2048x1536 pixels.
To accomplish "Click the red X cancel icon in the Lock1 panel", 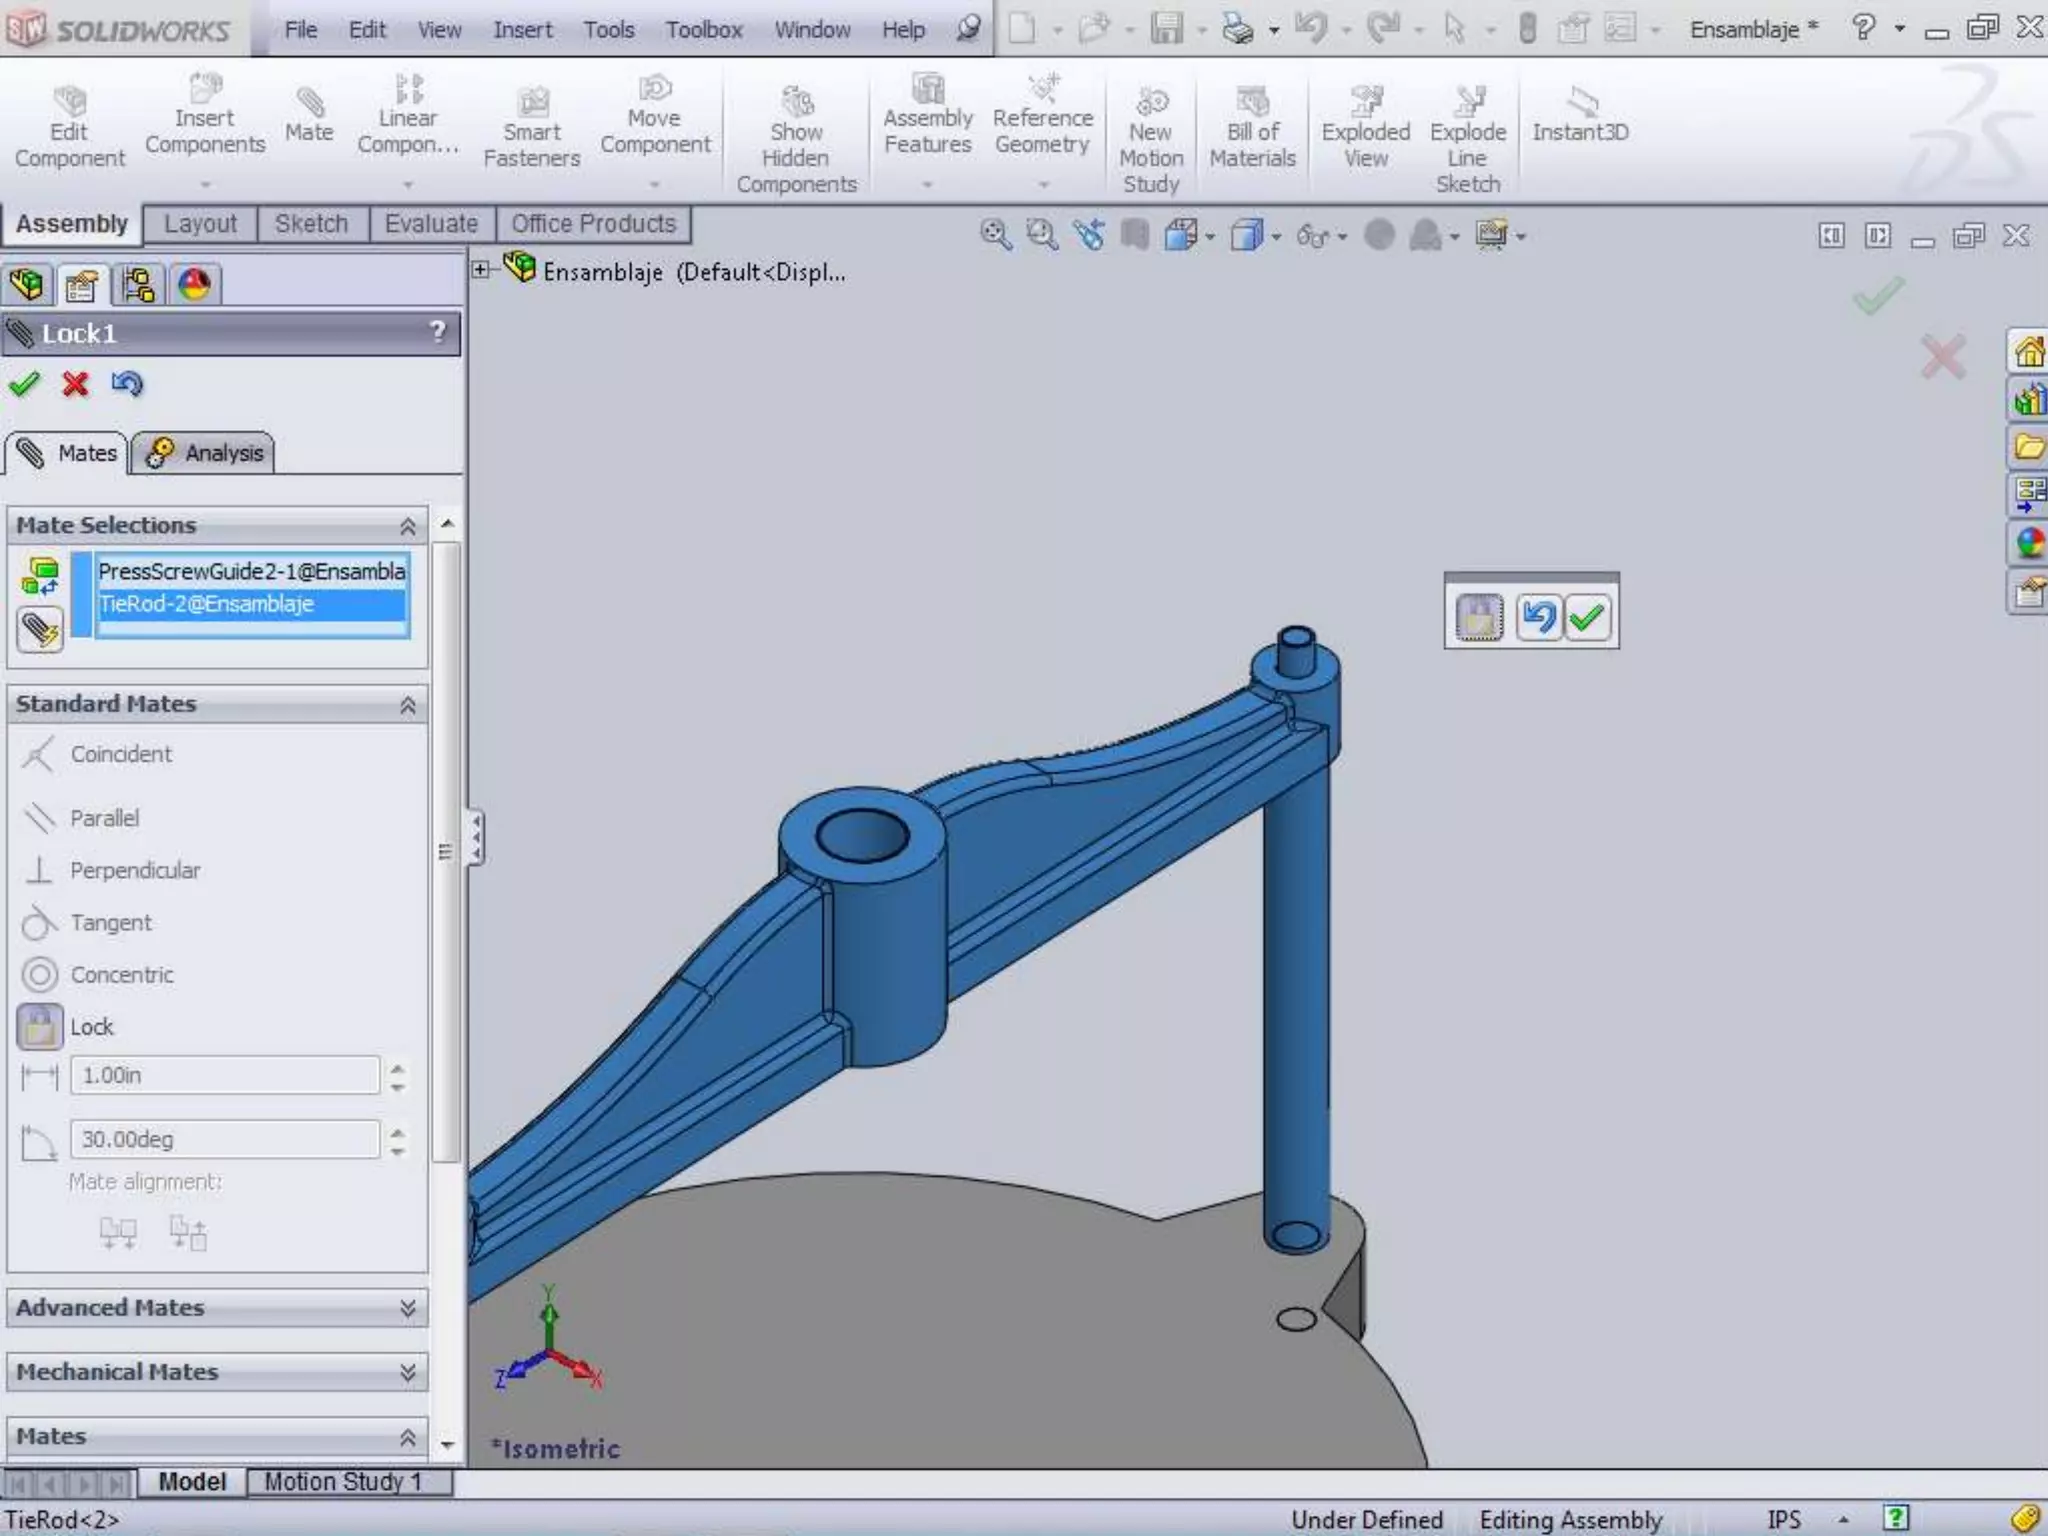I will pyautogui.click(x=75, y=384).
